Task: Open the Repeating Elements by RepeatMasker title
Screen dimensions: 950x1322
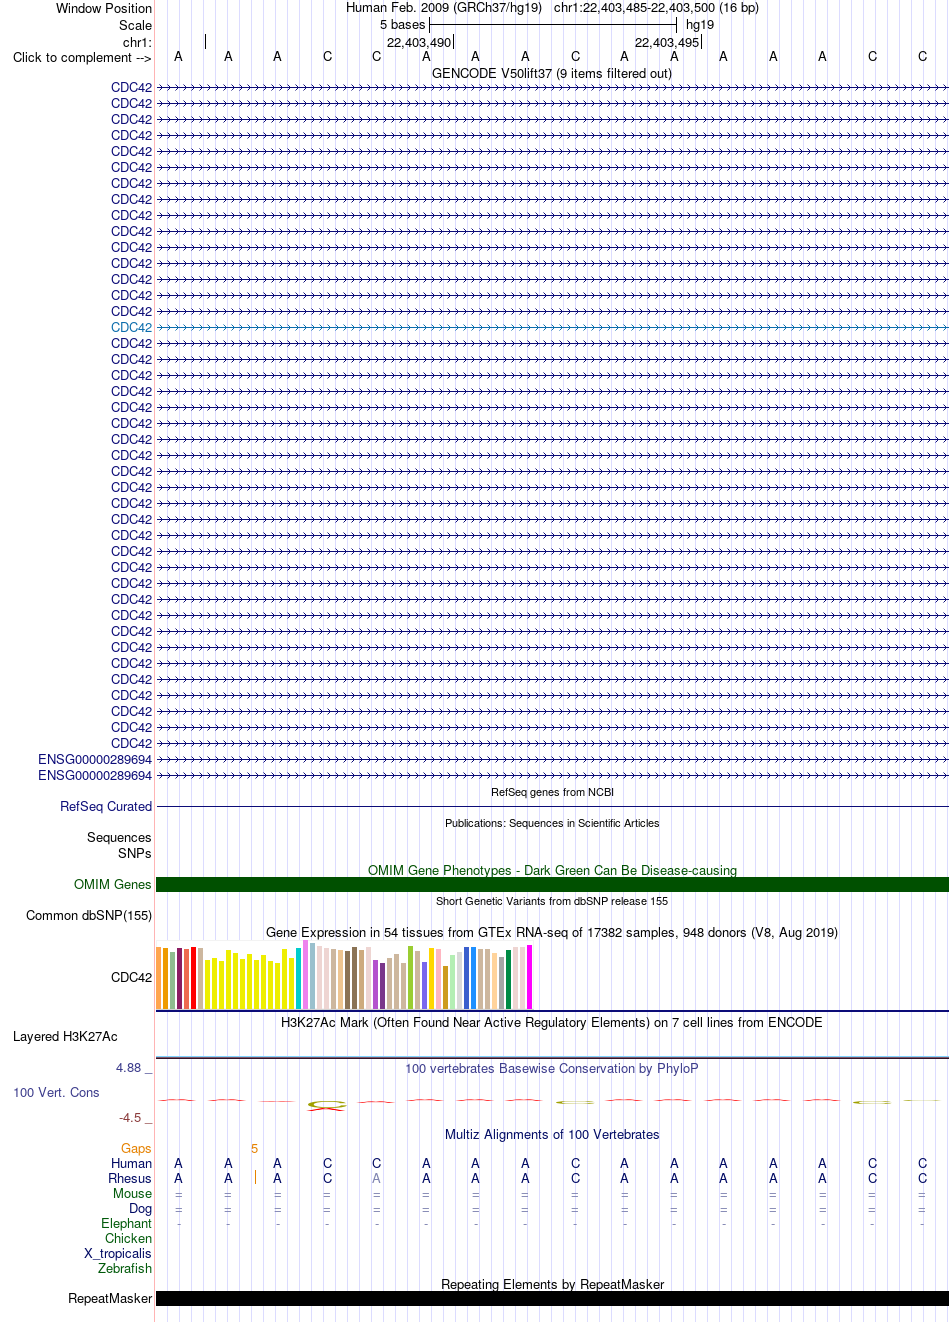Action: coord(552,1284)
